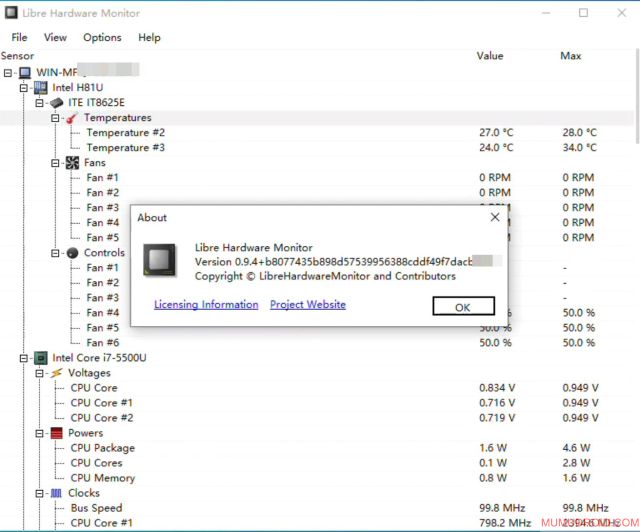Collapse the Clocks group
This screenshot has height=532, width=640.
click(x=40, y=493)
